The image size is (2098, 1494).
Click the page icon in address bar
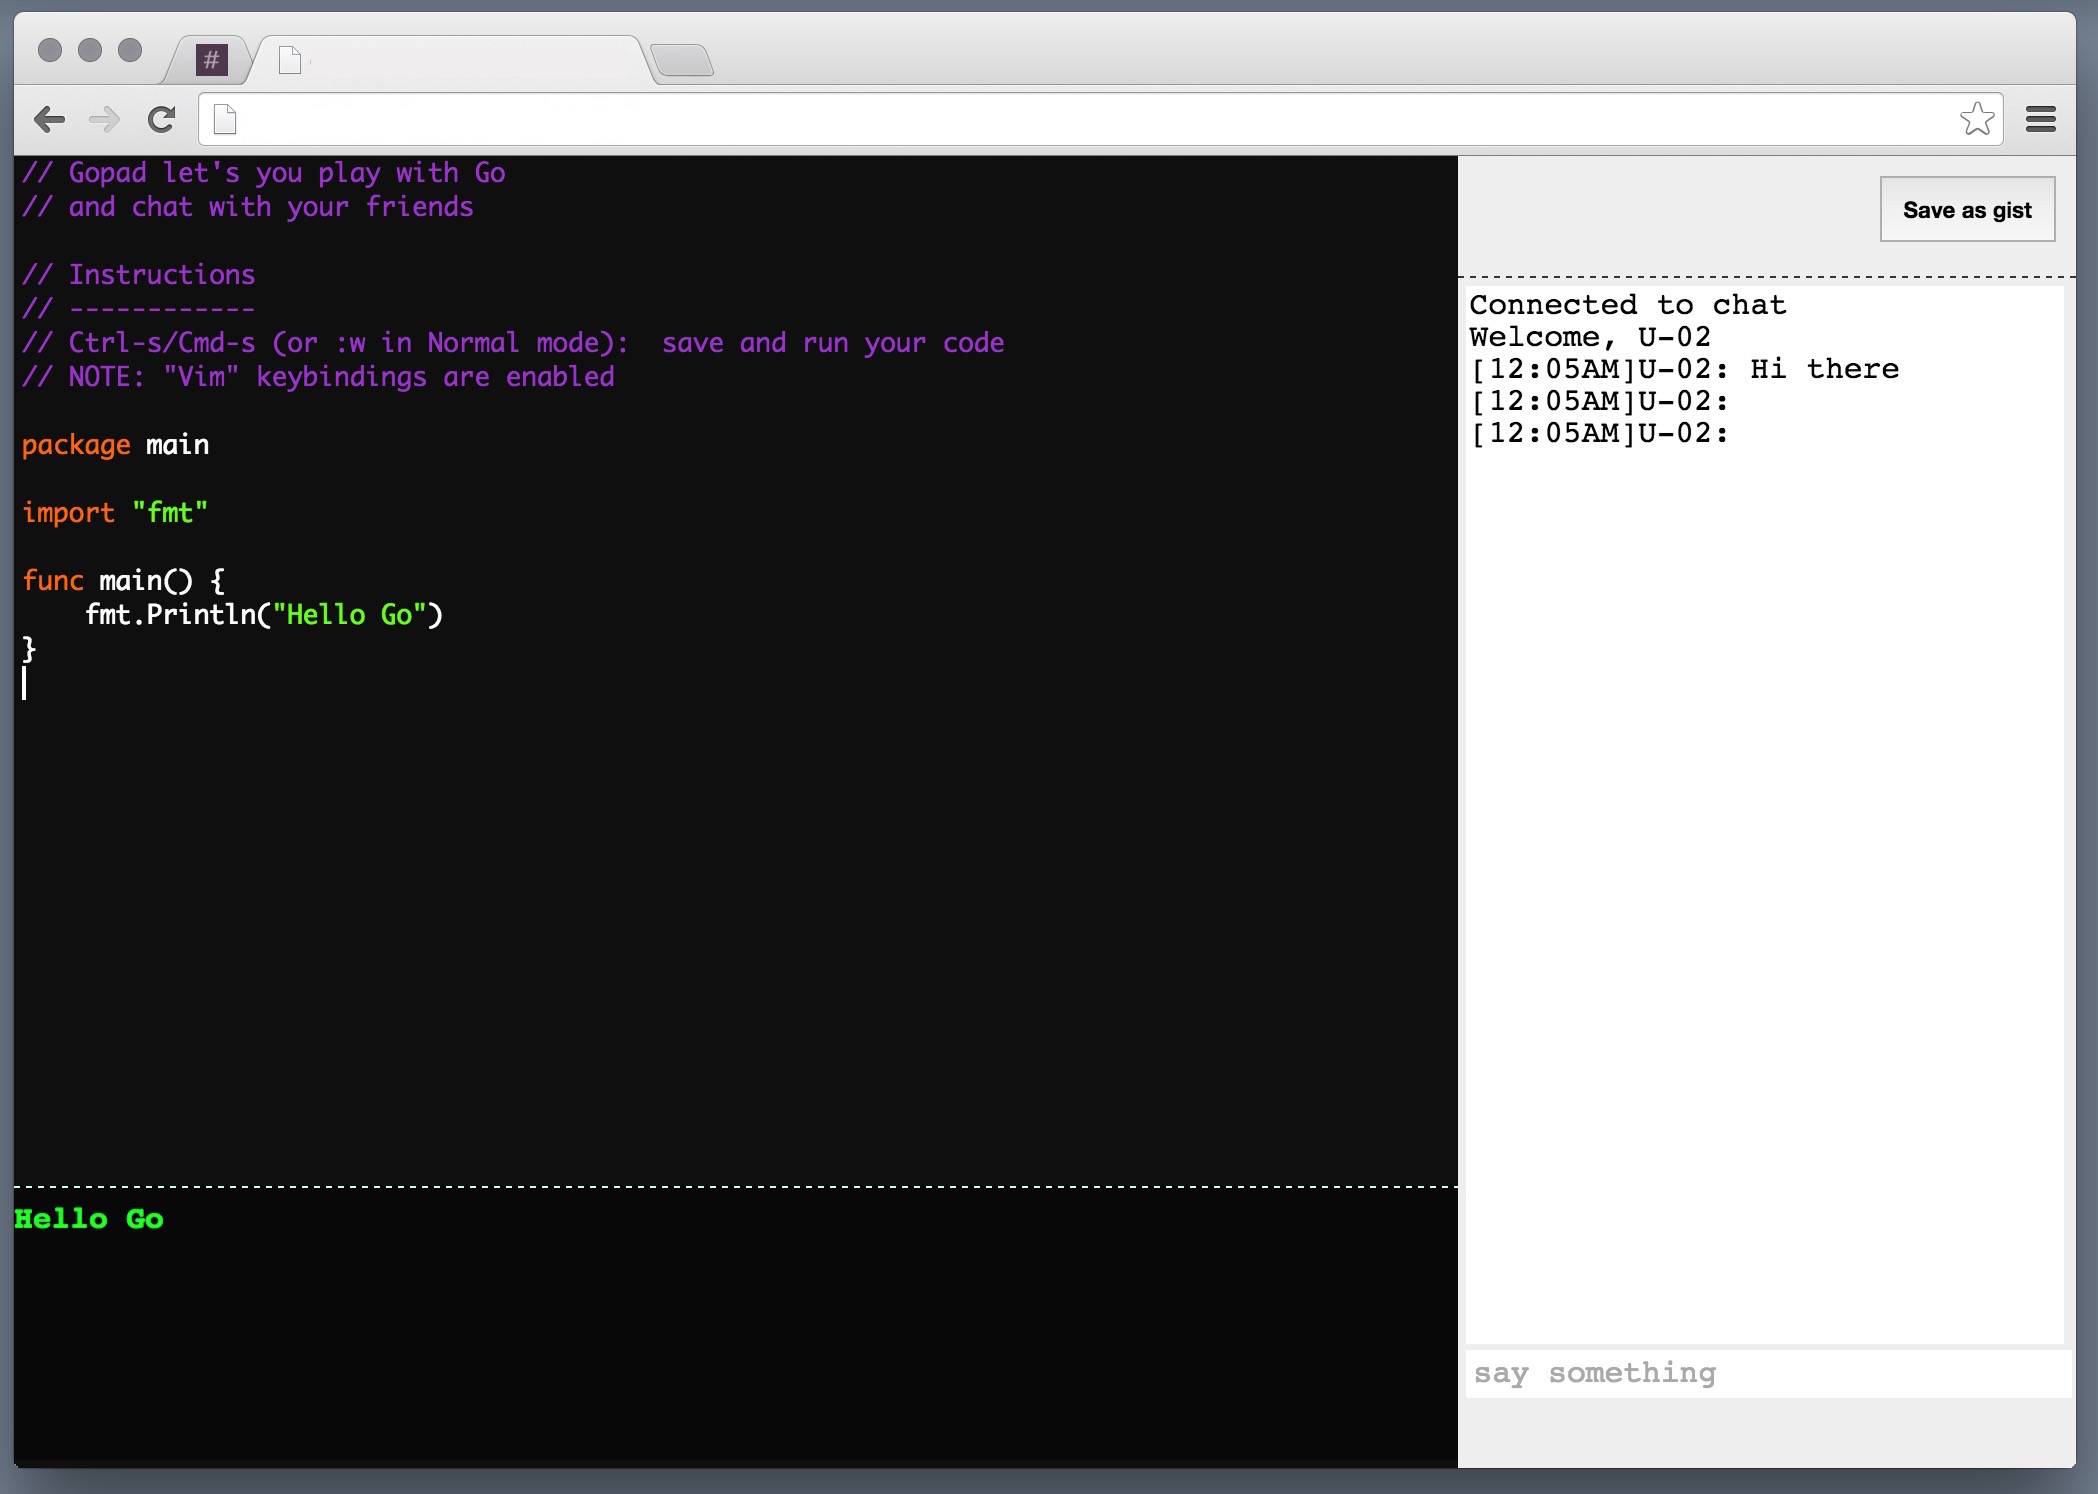(x=225, y=120)
